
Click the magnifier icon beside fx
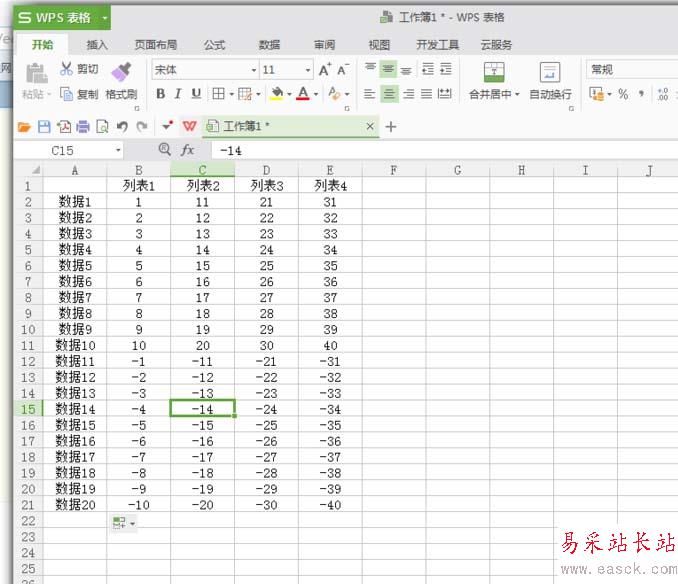click(x=164, y=149)
